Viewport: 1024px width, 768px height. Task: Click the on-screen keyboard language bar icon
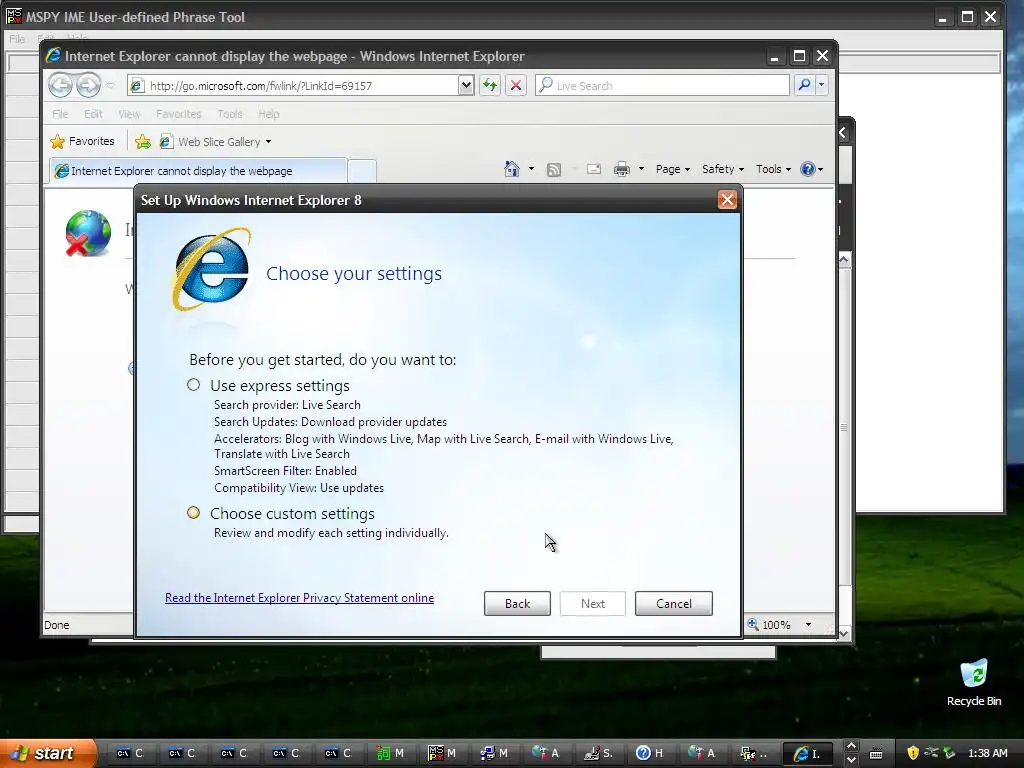pyautogui.click(x=876, y=754)
